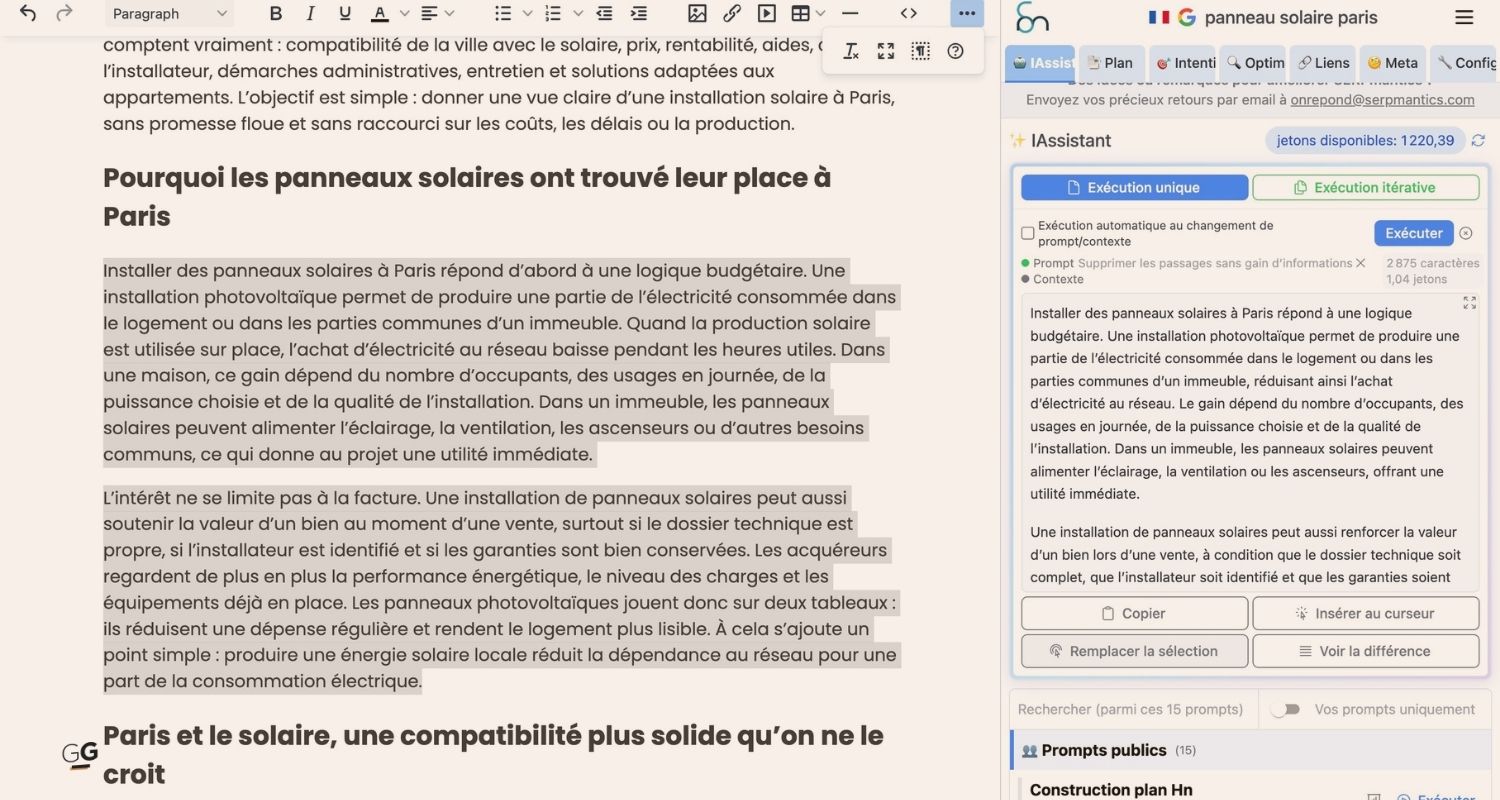Click the Exécuter button

click(1413, 233)
